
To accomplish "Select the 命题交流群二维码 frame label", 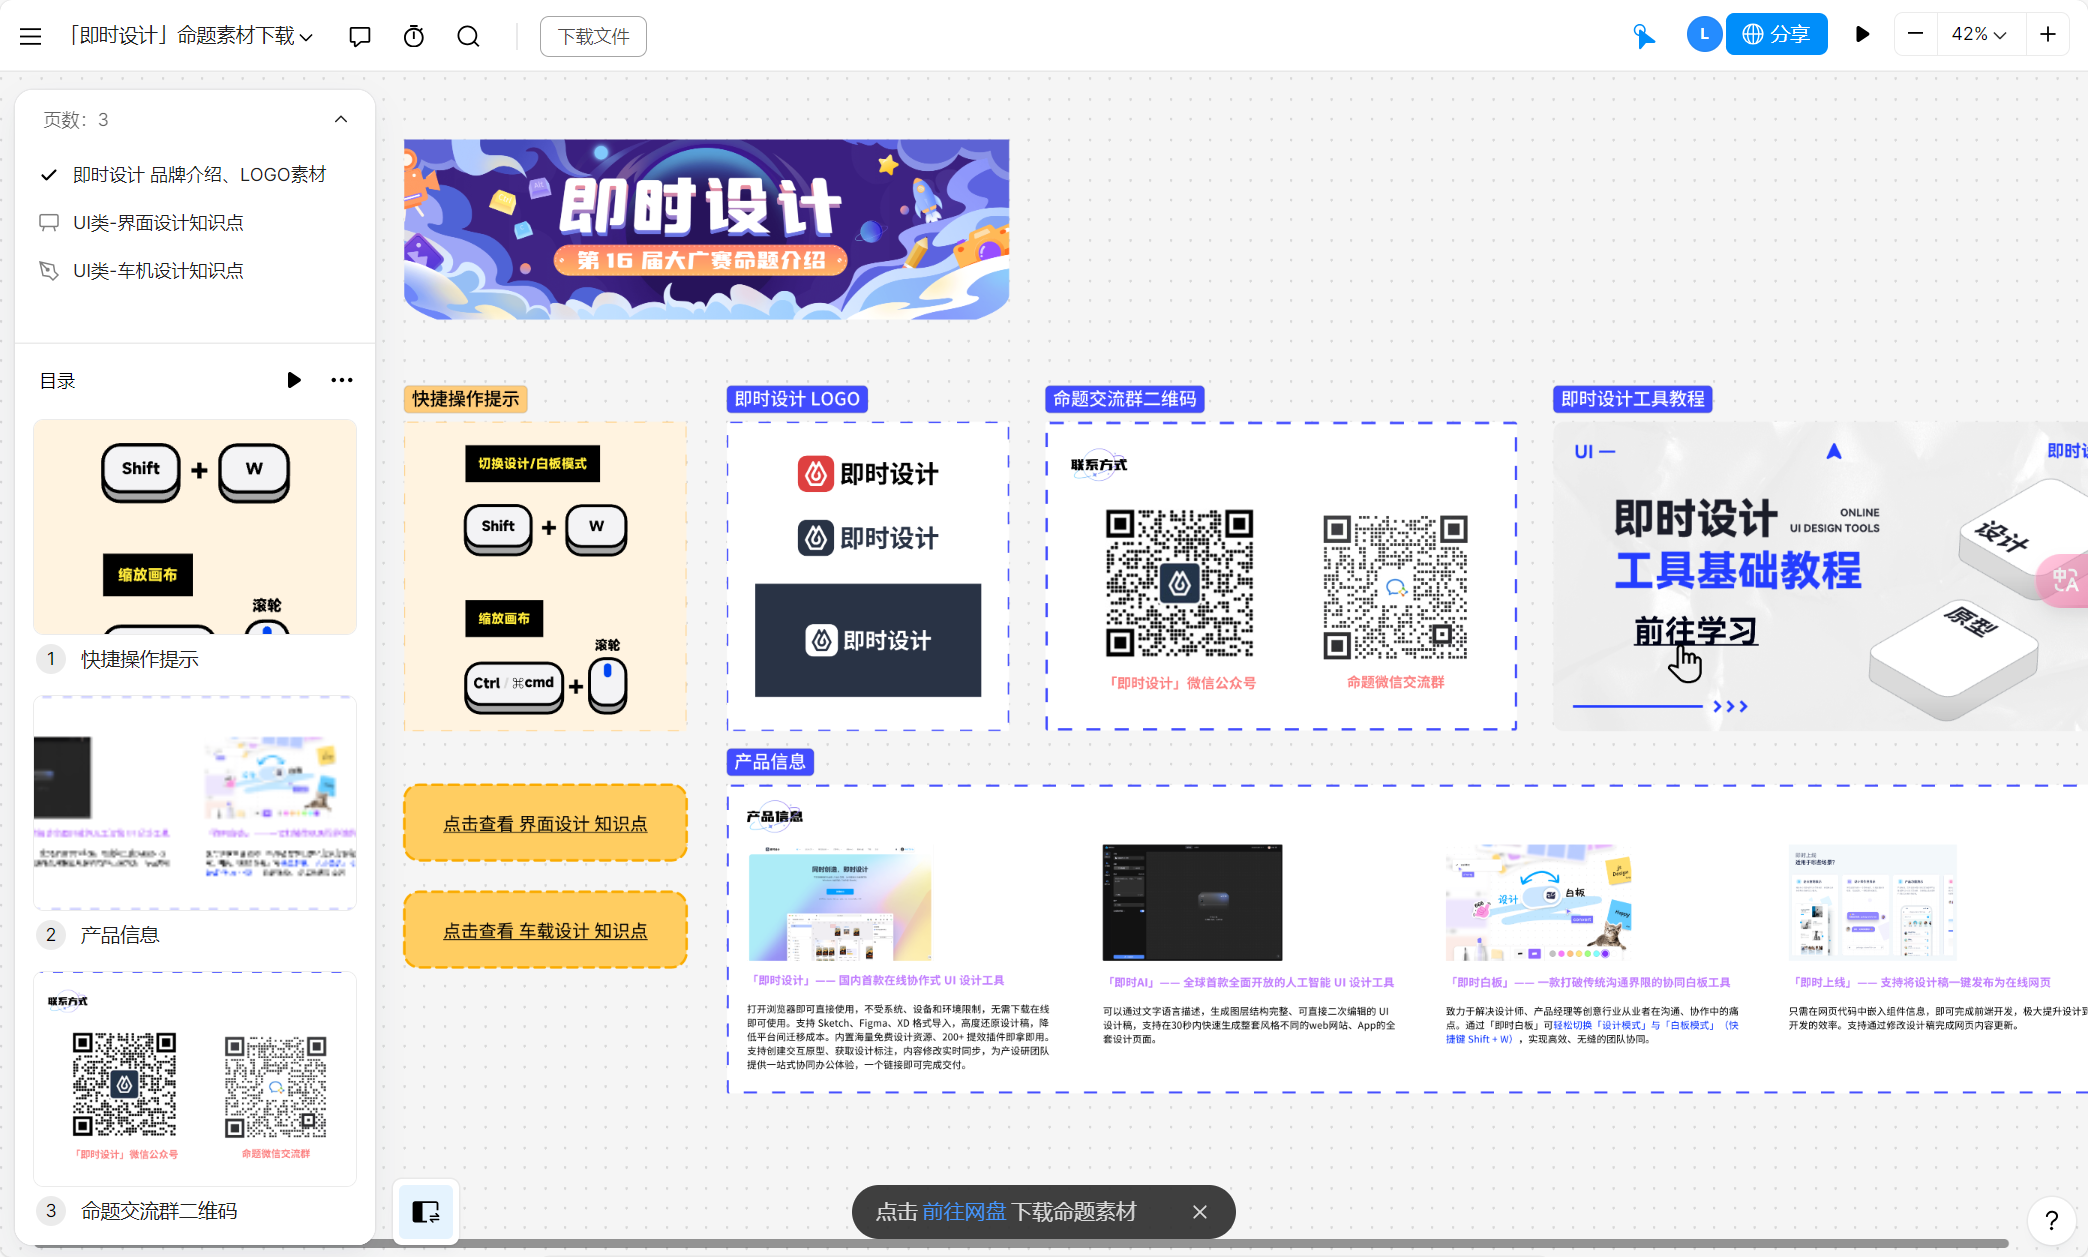I will pos(1125,399).
